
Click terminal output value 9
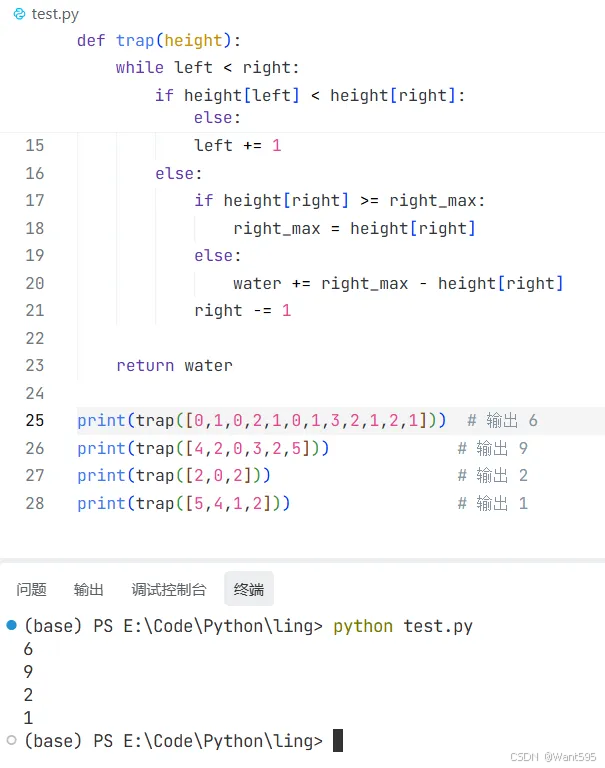(x=28, y=672)
